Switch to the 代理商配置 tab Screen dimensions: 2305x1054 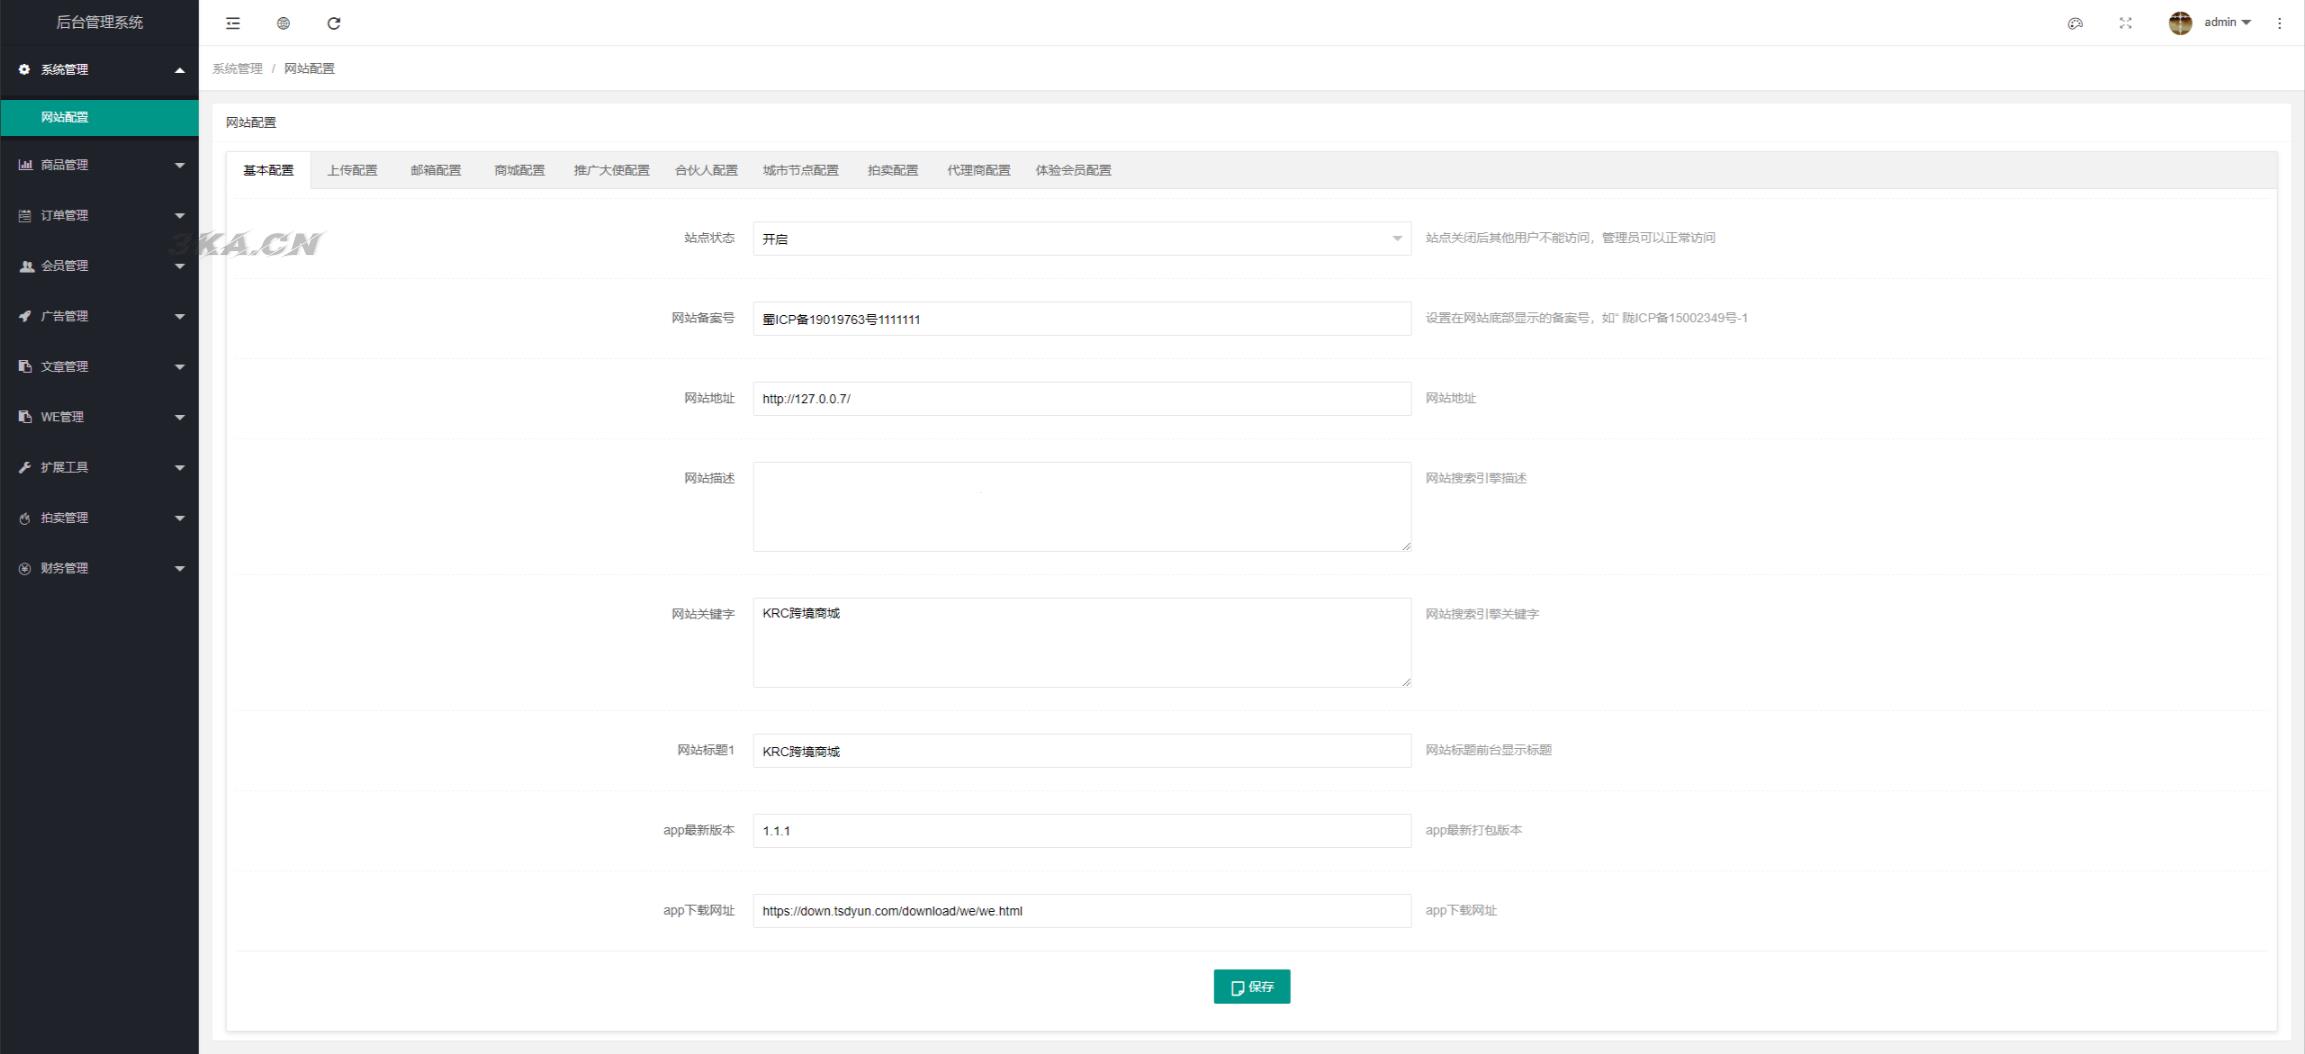[x=978, y=170]
